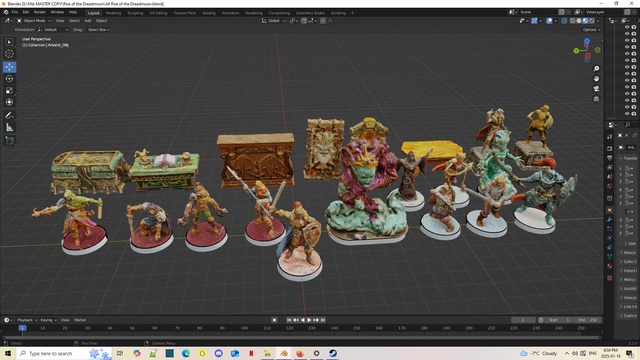Activate the Annotate pencil tool
The width and height of the screenshot is (640, 360).
point(9,116)
